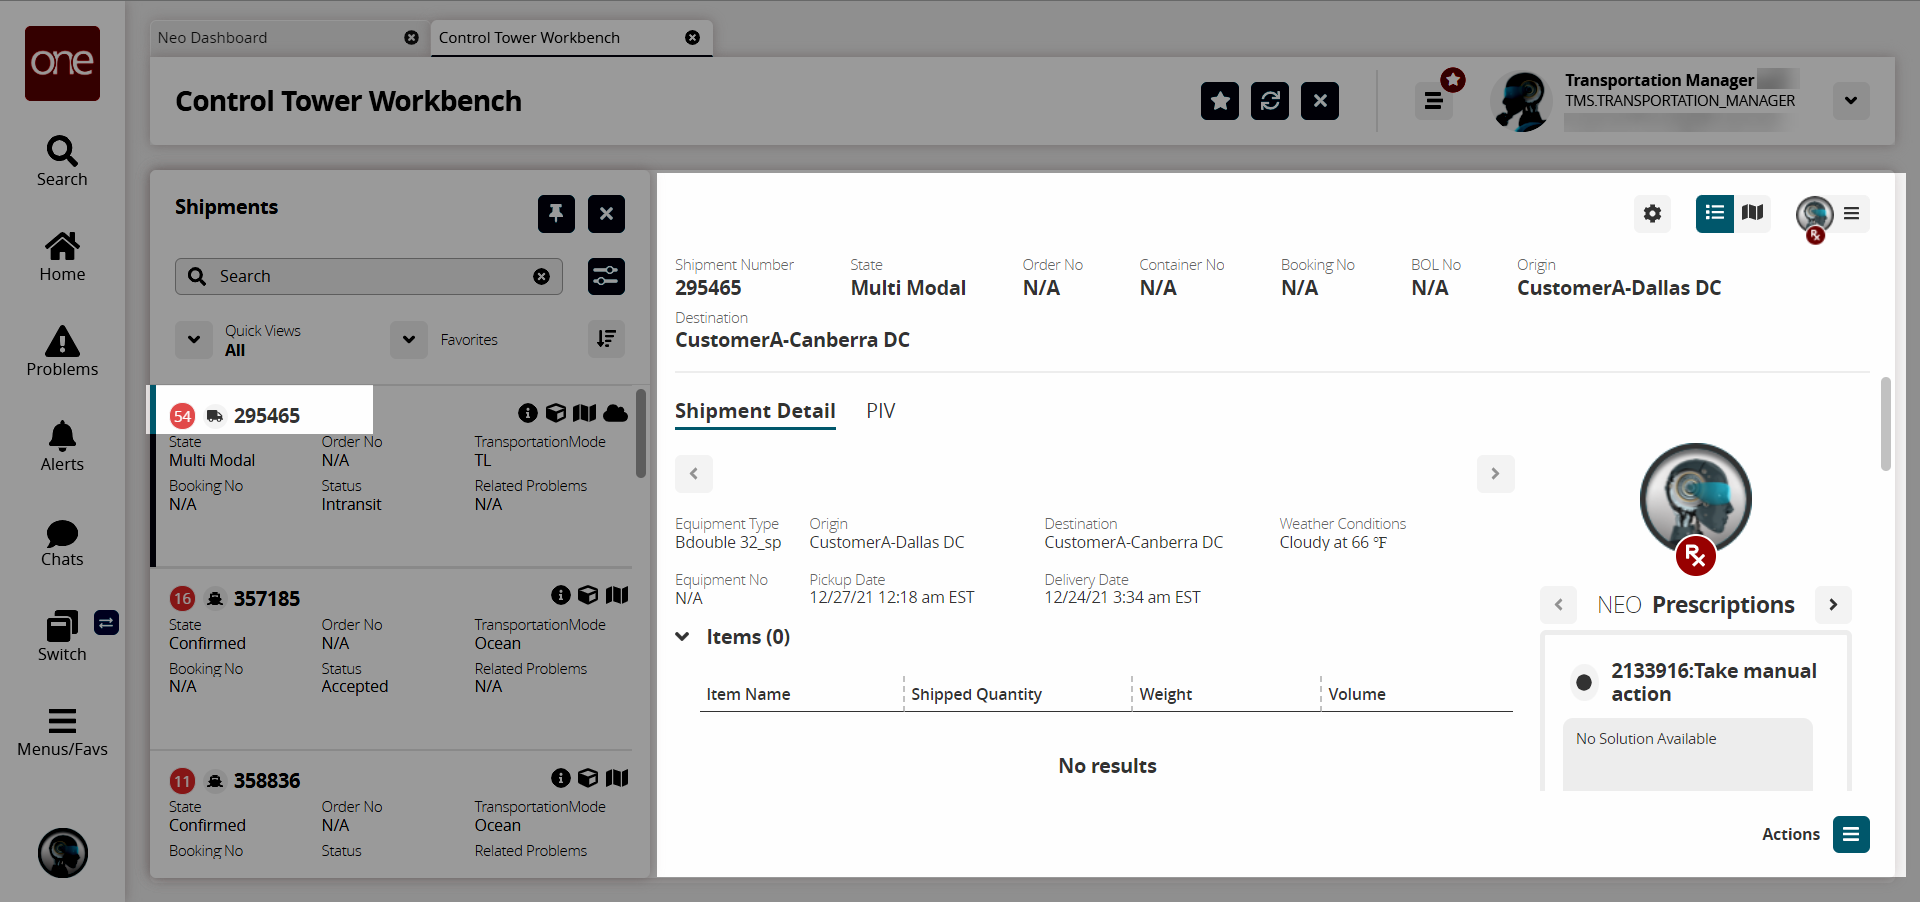Viewport: 1920px width, 902px height.
Task: Sort the shipments list
Action: tap(606, 339)
